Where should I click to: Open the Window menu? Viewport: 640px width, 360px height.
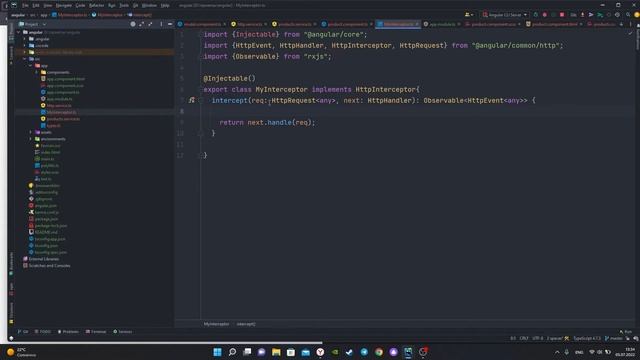coord(149,5)
